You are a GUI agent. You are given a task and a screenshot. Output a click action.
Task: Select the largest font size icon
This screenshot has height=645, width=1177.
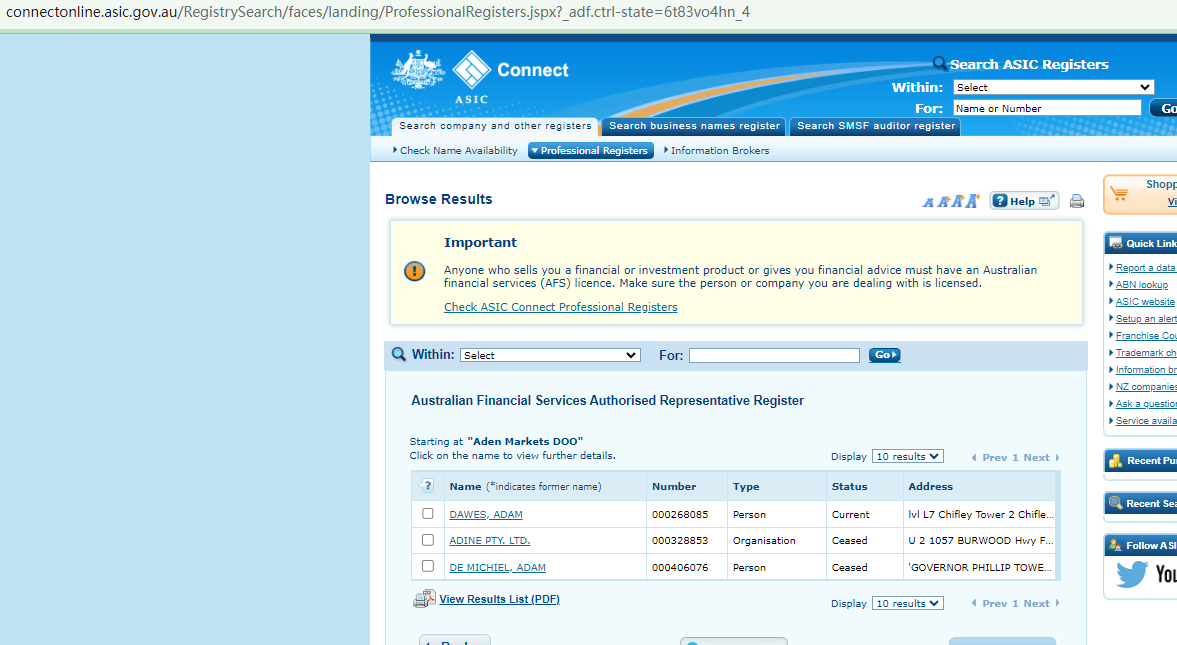tap(973, 200)
